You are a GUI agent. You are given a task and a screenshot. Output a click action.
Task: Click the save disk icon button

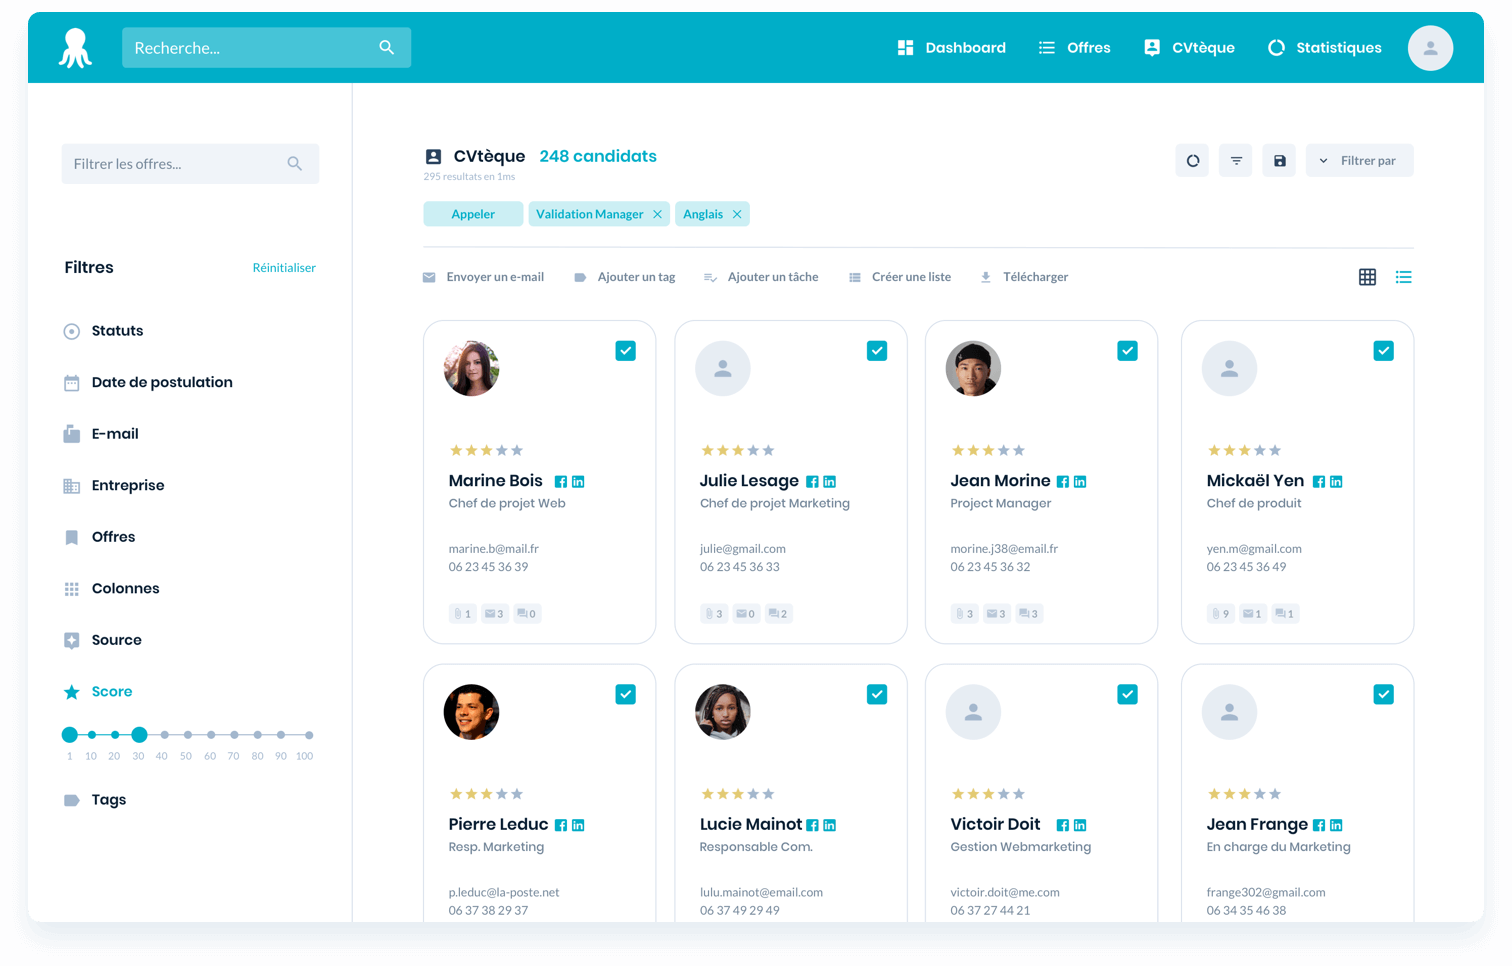tap(1279, 161)
